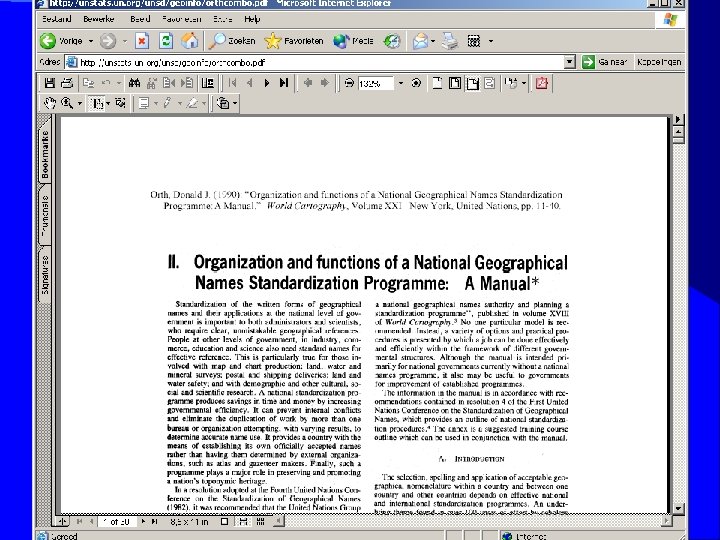This screenshot has height=540, width=720.
Task: Open the Signatures side tab
Action: 45,275
